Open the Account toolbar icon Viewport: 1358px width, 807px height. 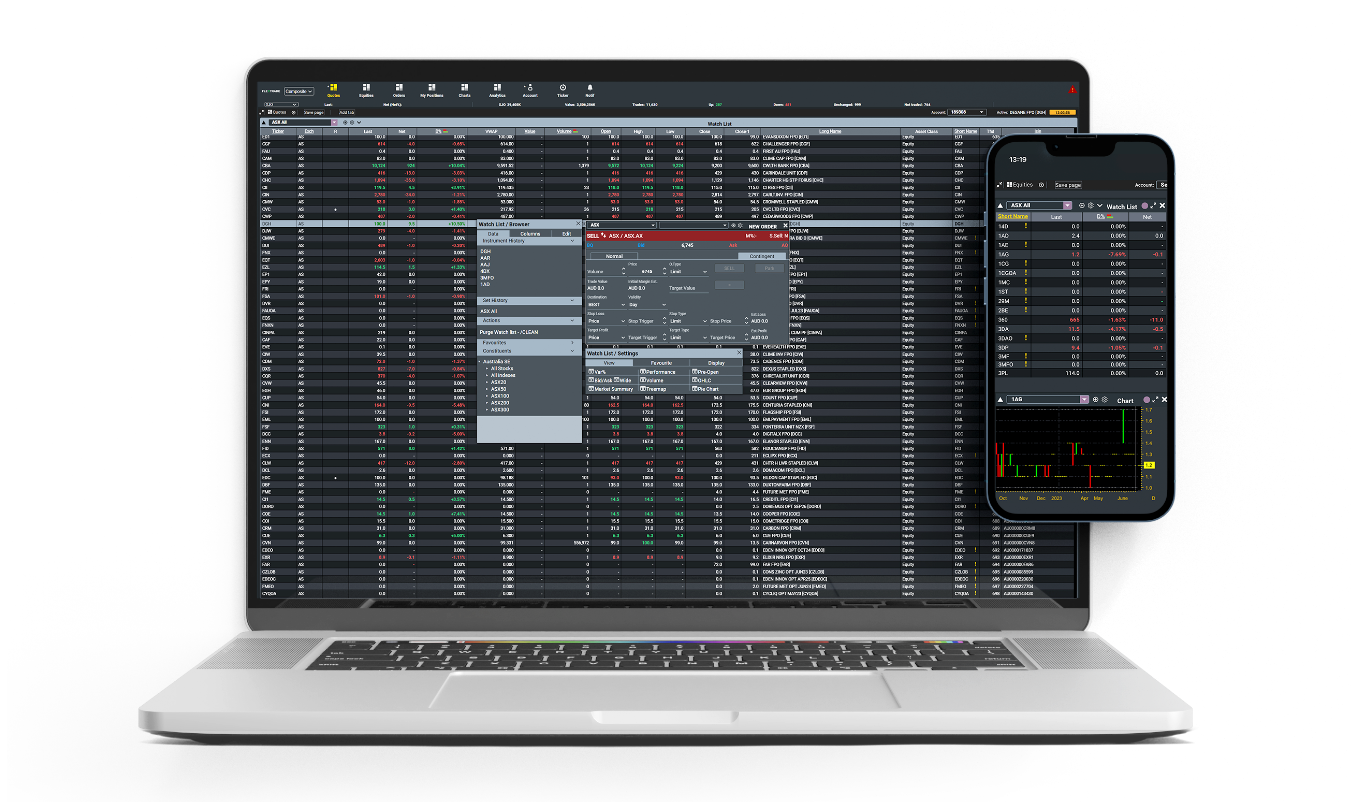point(530,86)
